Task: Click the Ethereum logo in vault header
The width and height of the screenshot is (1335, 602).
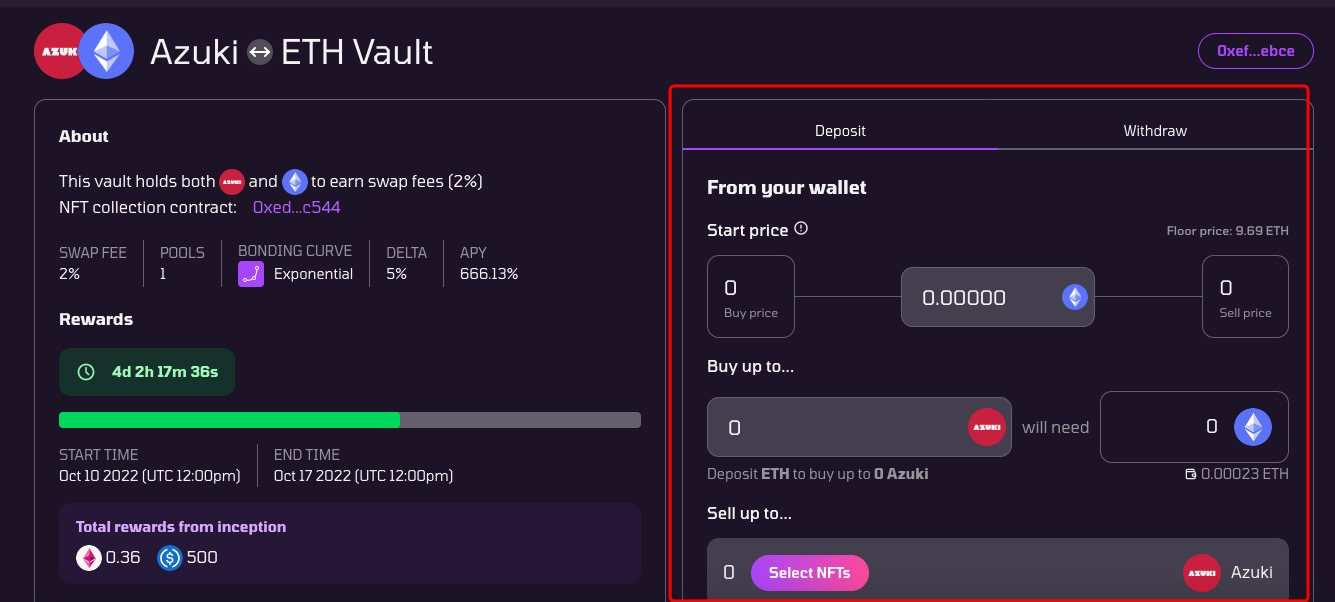Action: coord(106,51)
